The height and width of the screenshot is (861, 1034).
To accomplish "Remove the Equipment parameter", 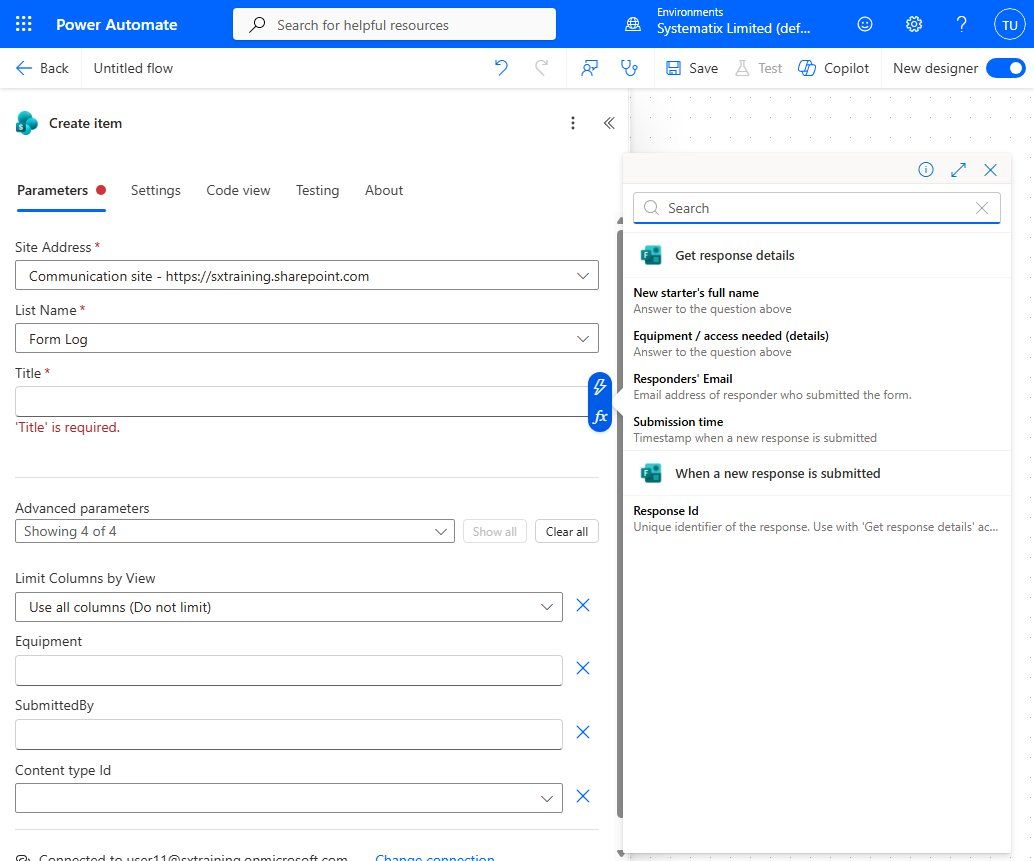I will 583,668.
